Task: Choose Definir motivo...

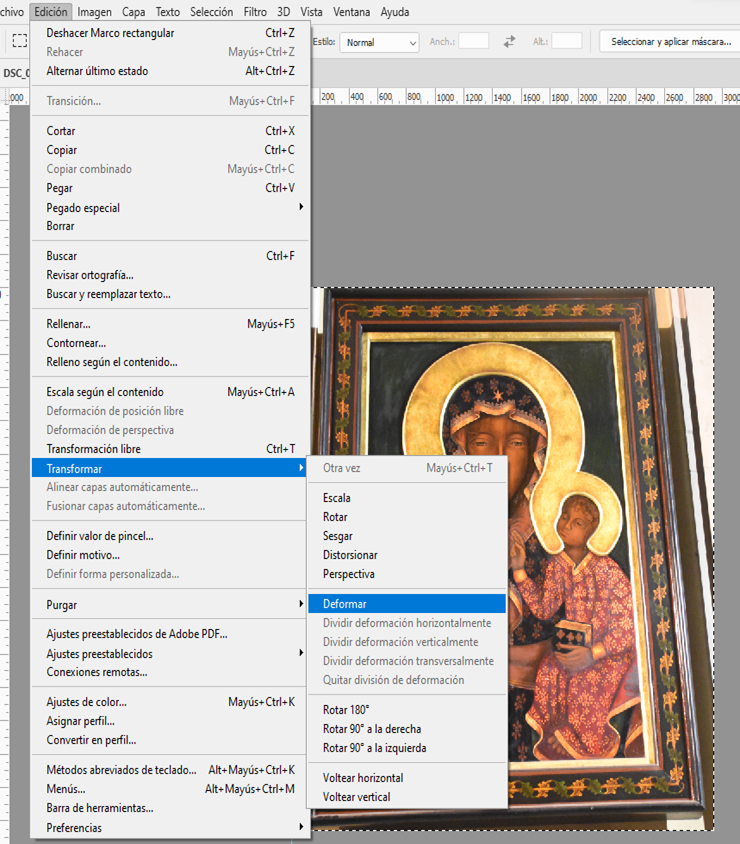Action: 171,555
